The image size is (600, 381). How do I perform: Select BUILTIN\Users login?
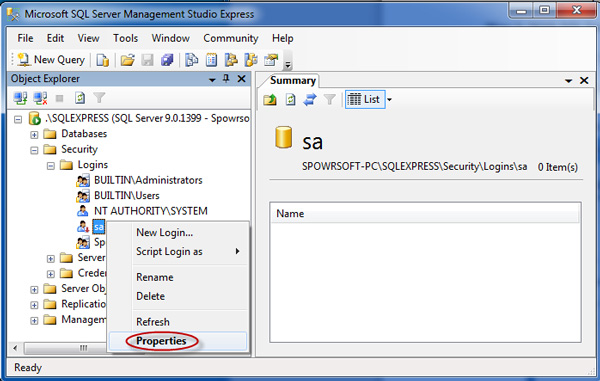[x=127, y=196]
